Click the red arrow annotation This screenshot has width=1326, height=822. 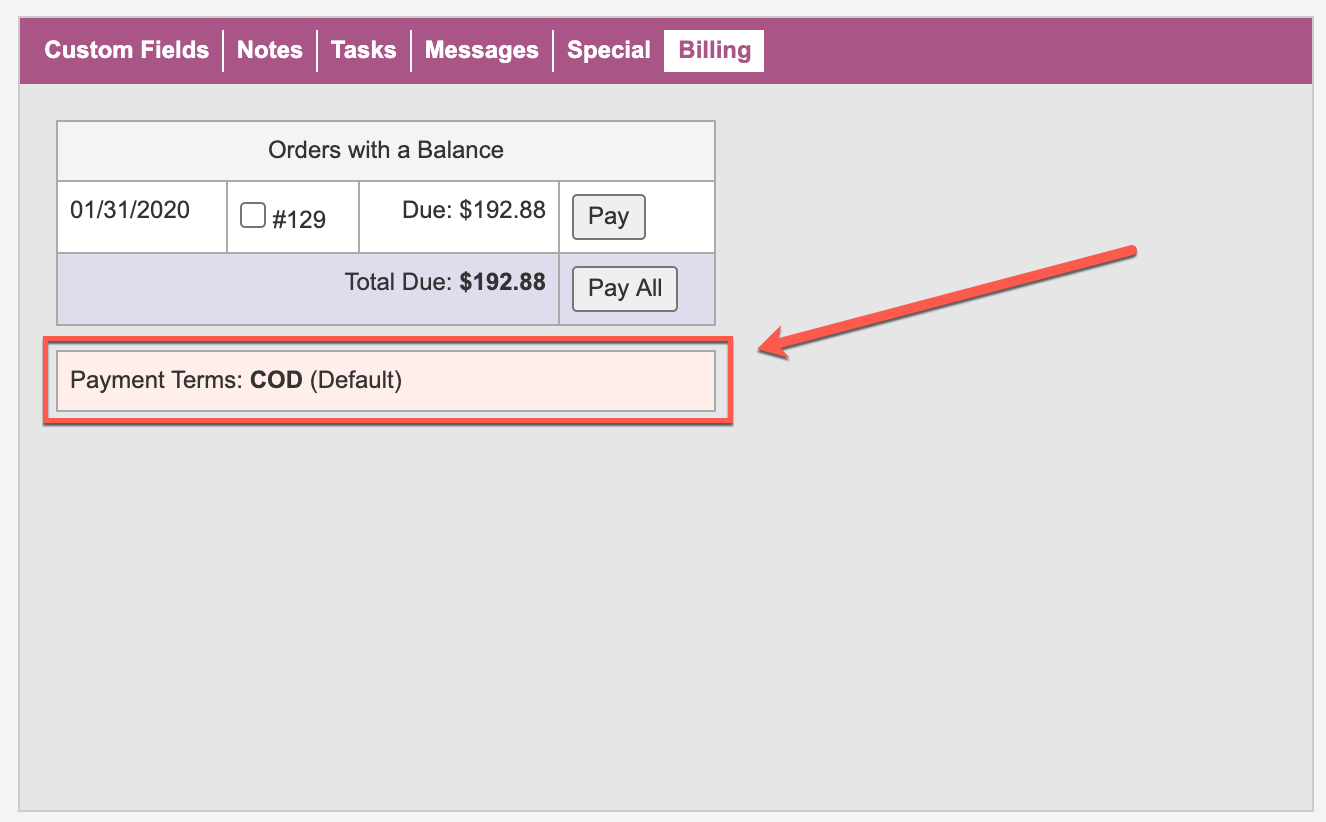pyautogui.click(x=950, y=298)
